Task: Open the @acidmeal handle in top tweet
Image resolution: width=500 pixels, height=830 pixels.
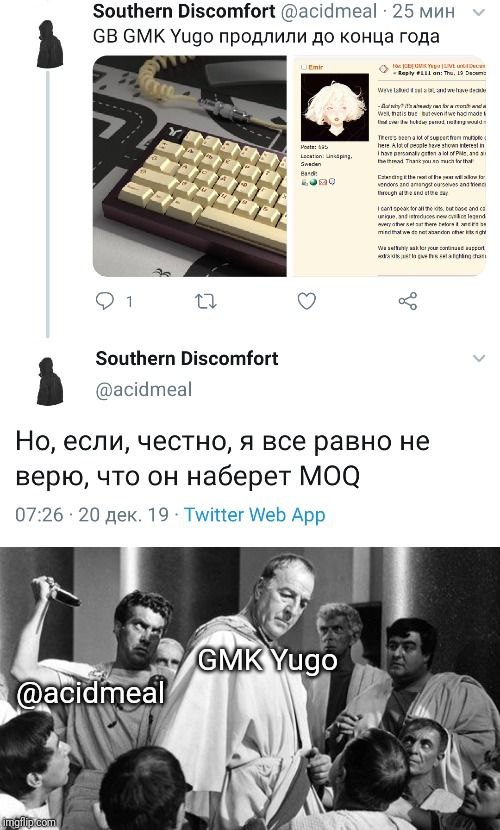Action: (x=329, y=12)
